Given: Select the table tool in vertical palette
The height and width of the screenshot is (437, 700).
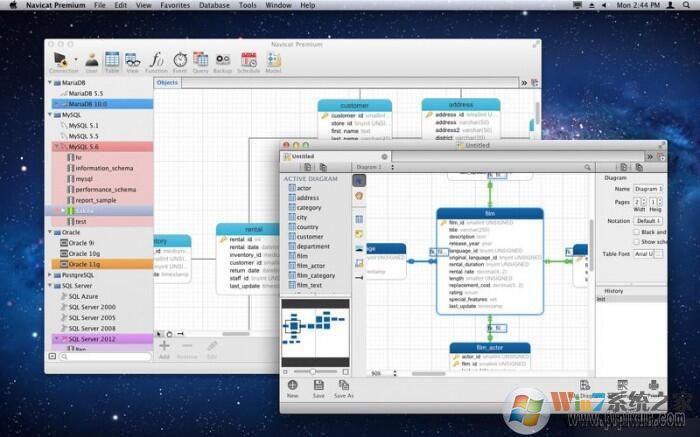Looking at the screenshot, I should coord(359,219).
